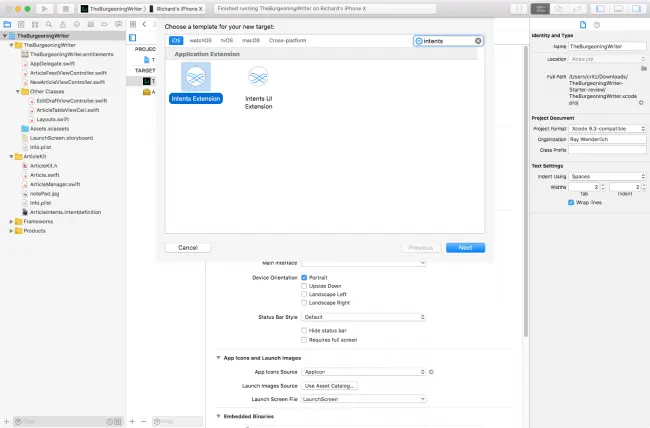This screenshot has height=428, width=650.
Task: Select the macOS platform tab
Action: 251,41
